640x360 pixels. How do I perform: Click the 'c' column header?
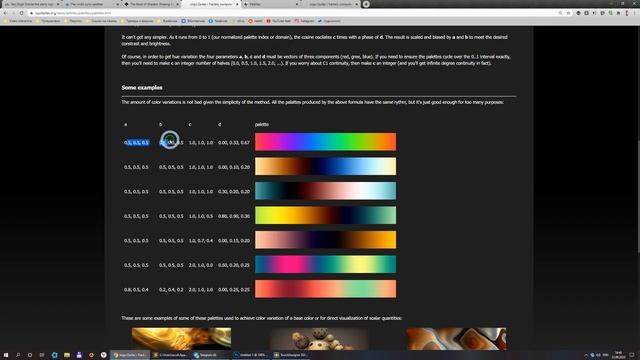coord(190,124)
